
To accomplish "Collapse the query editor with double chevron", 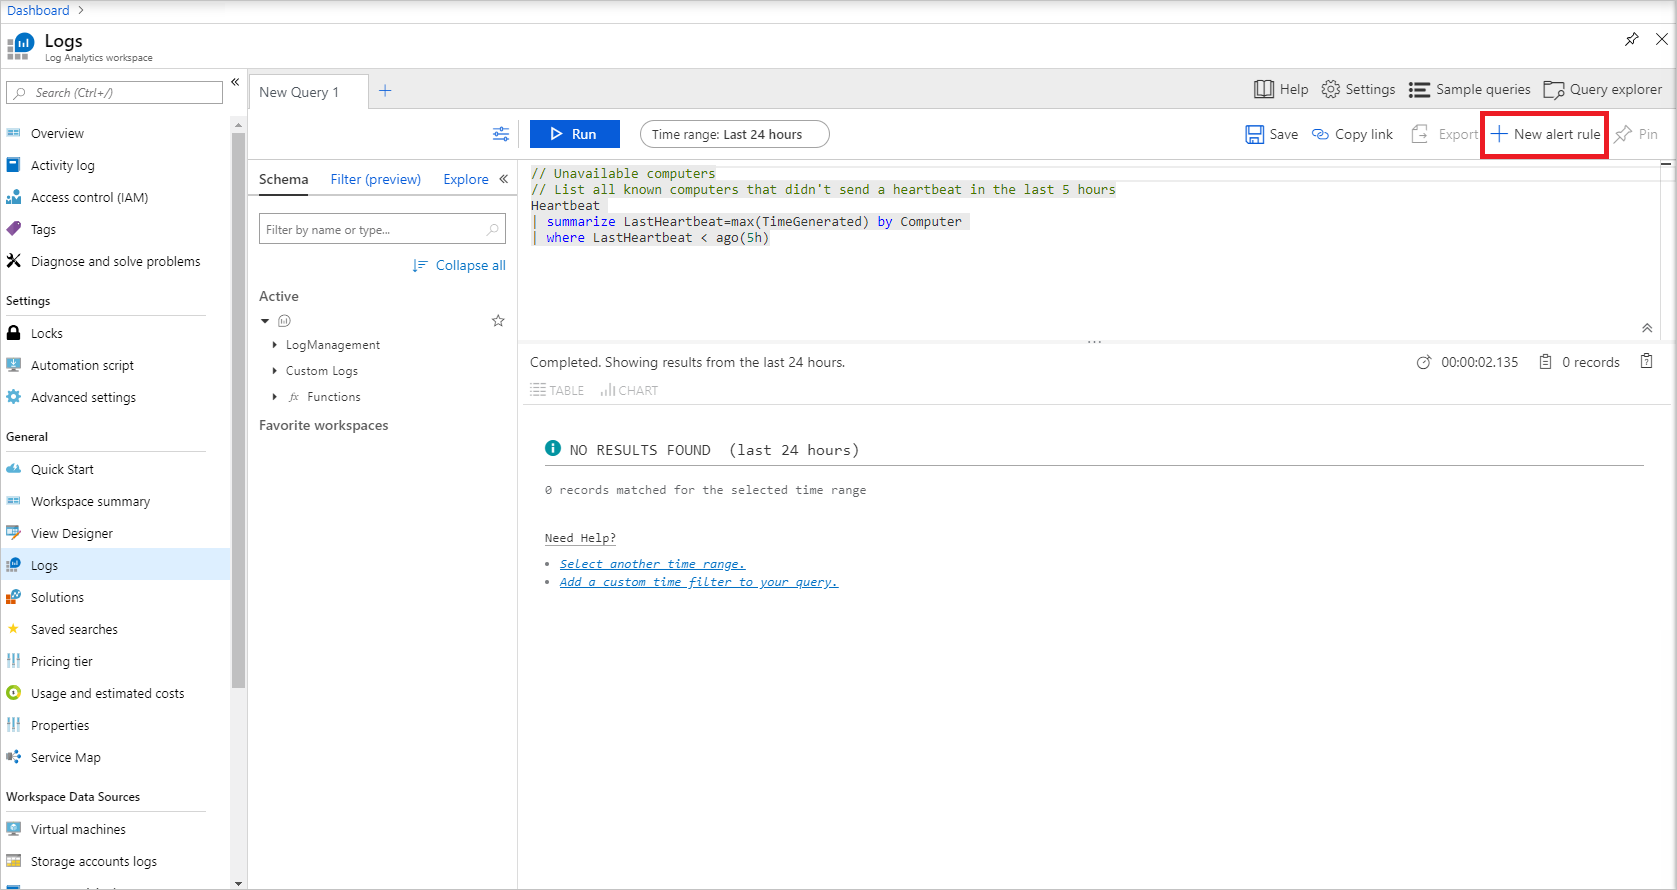I will 1647,328.
